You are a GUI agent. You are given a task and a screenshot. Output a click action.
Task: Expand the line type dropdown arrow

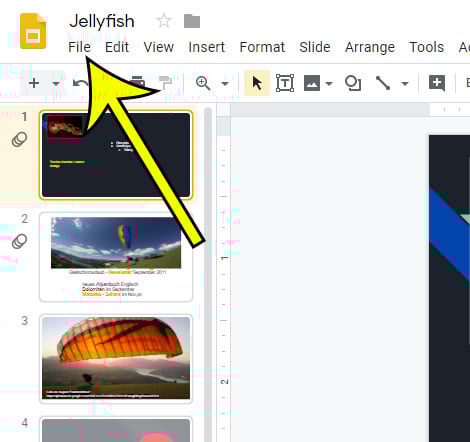click(405, 83)
